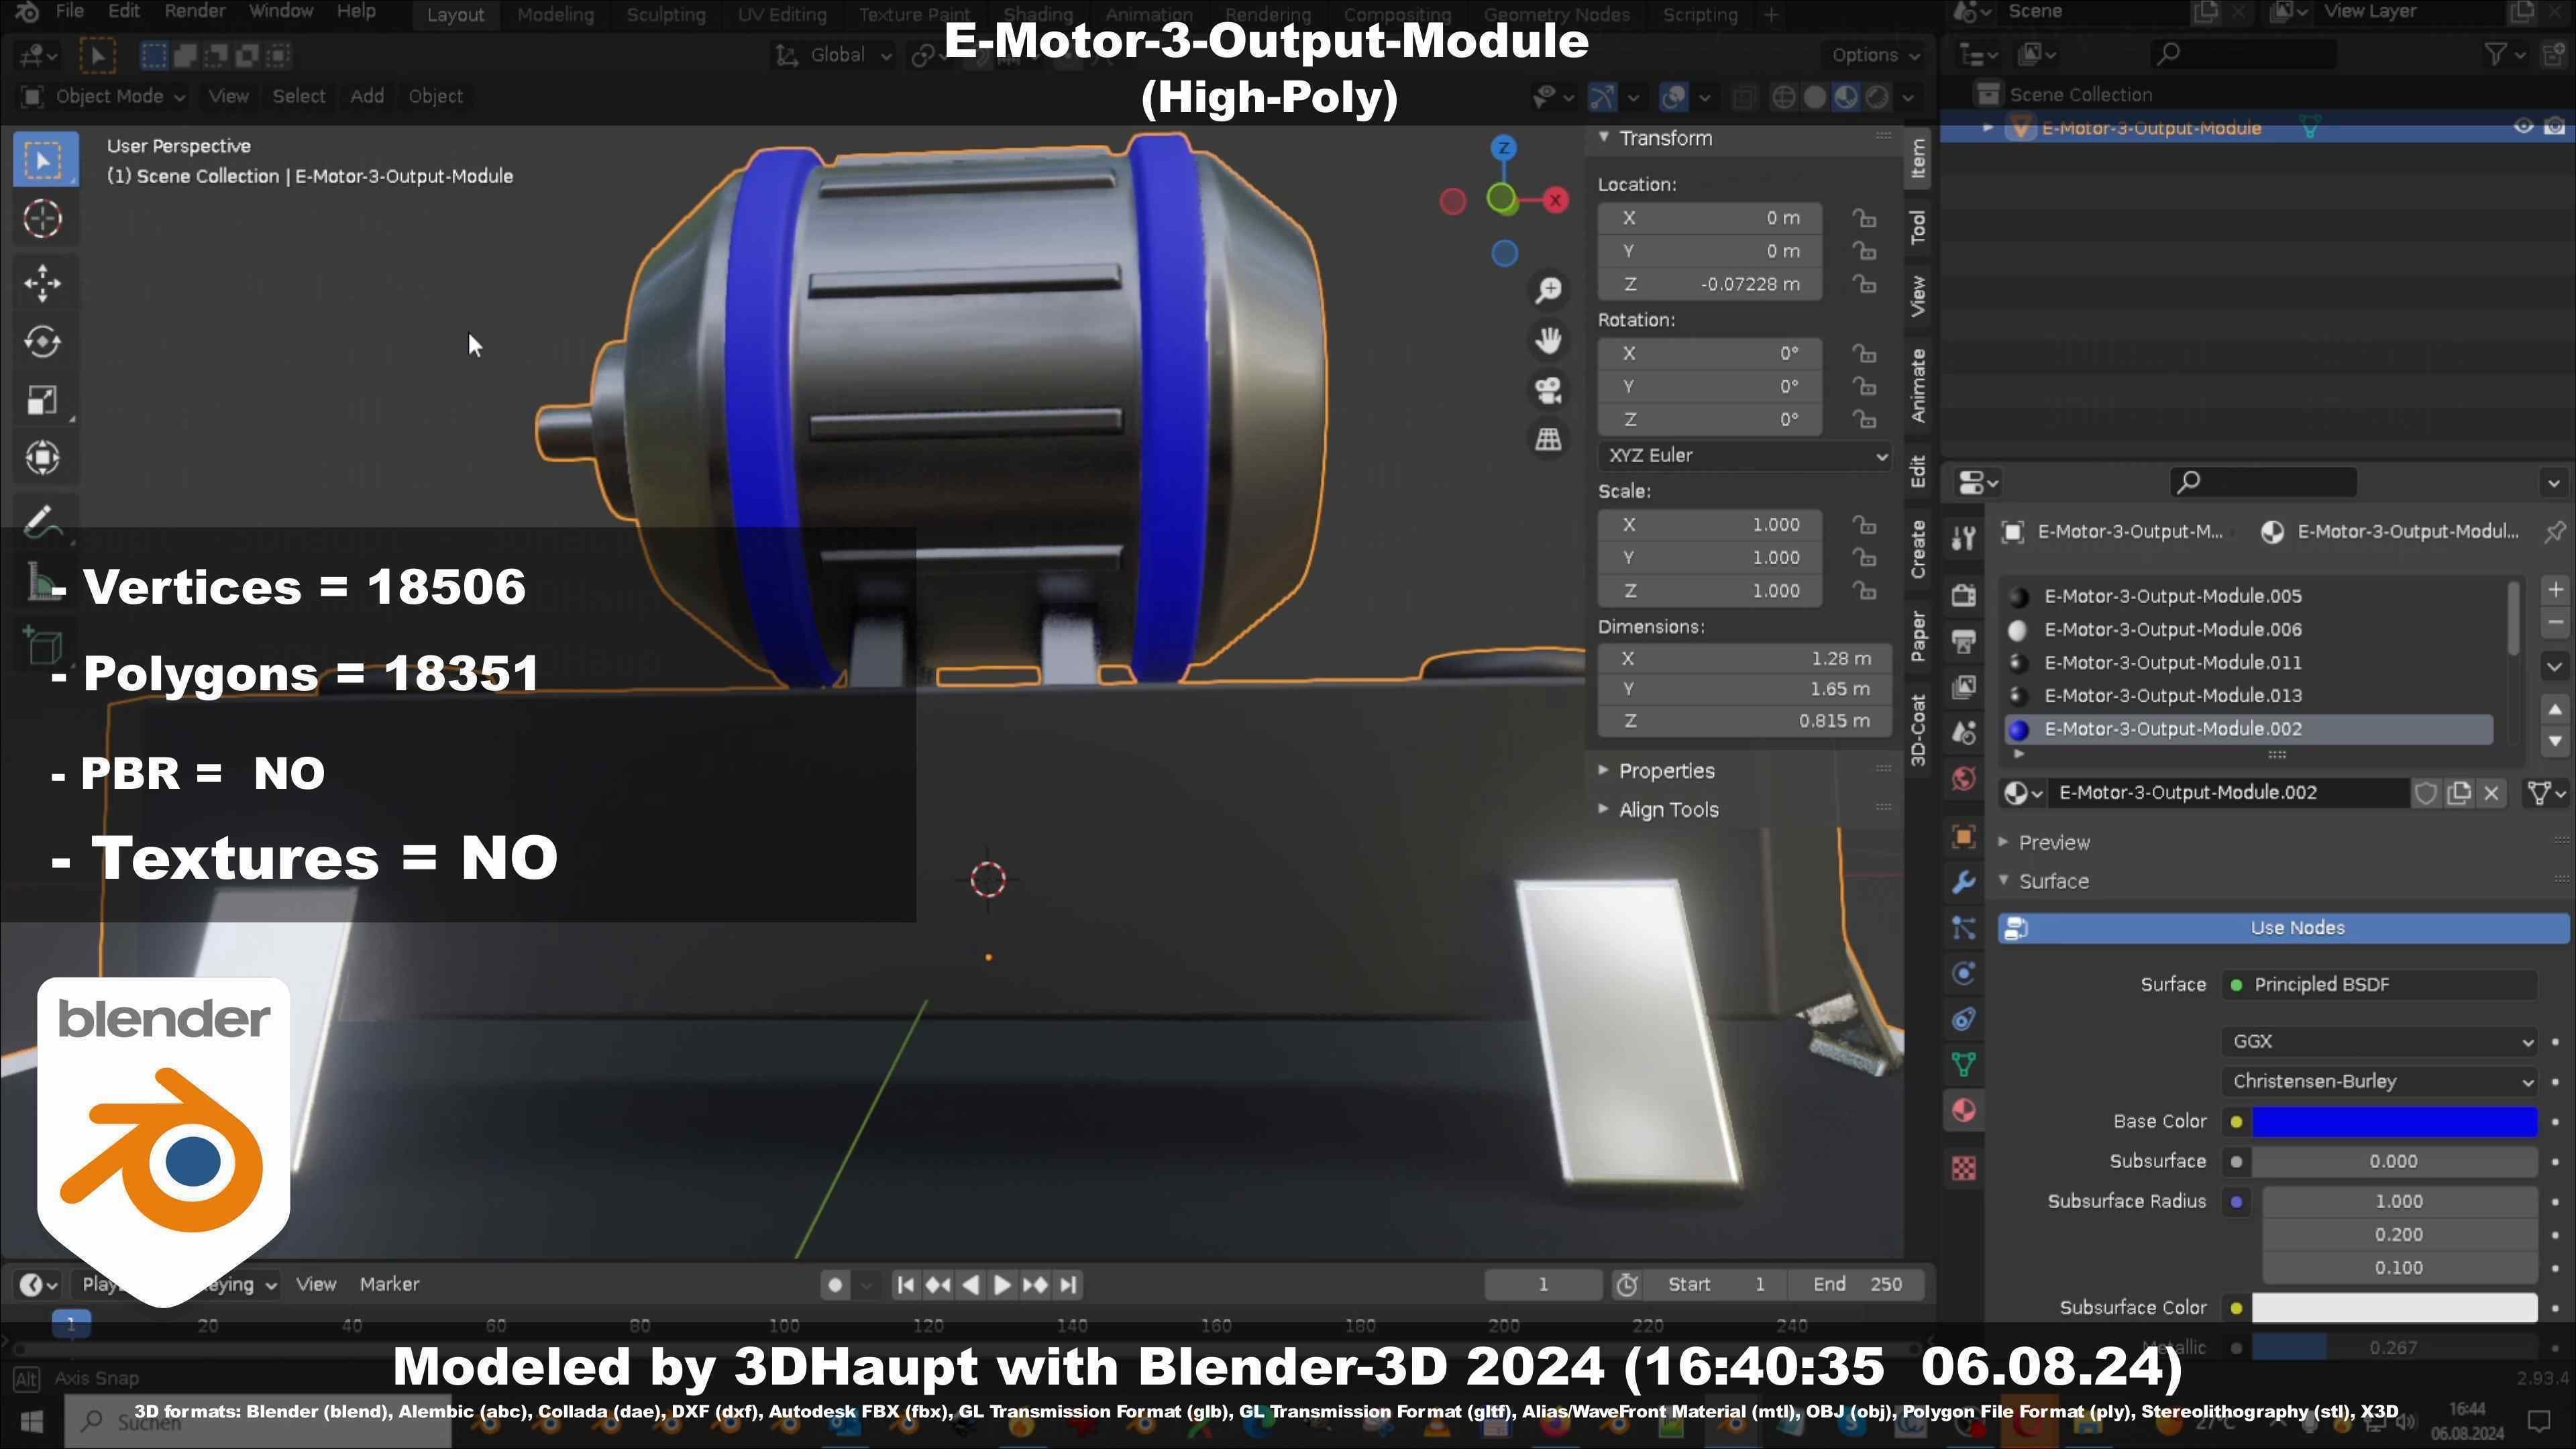Switch to wireframe shading mode

coord(1783,97)
